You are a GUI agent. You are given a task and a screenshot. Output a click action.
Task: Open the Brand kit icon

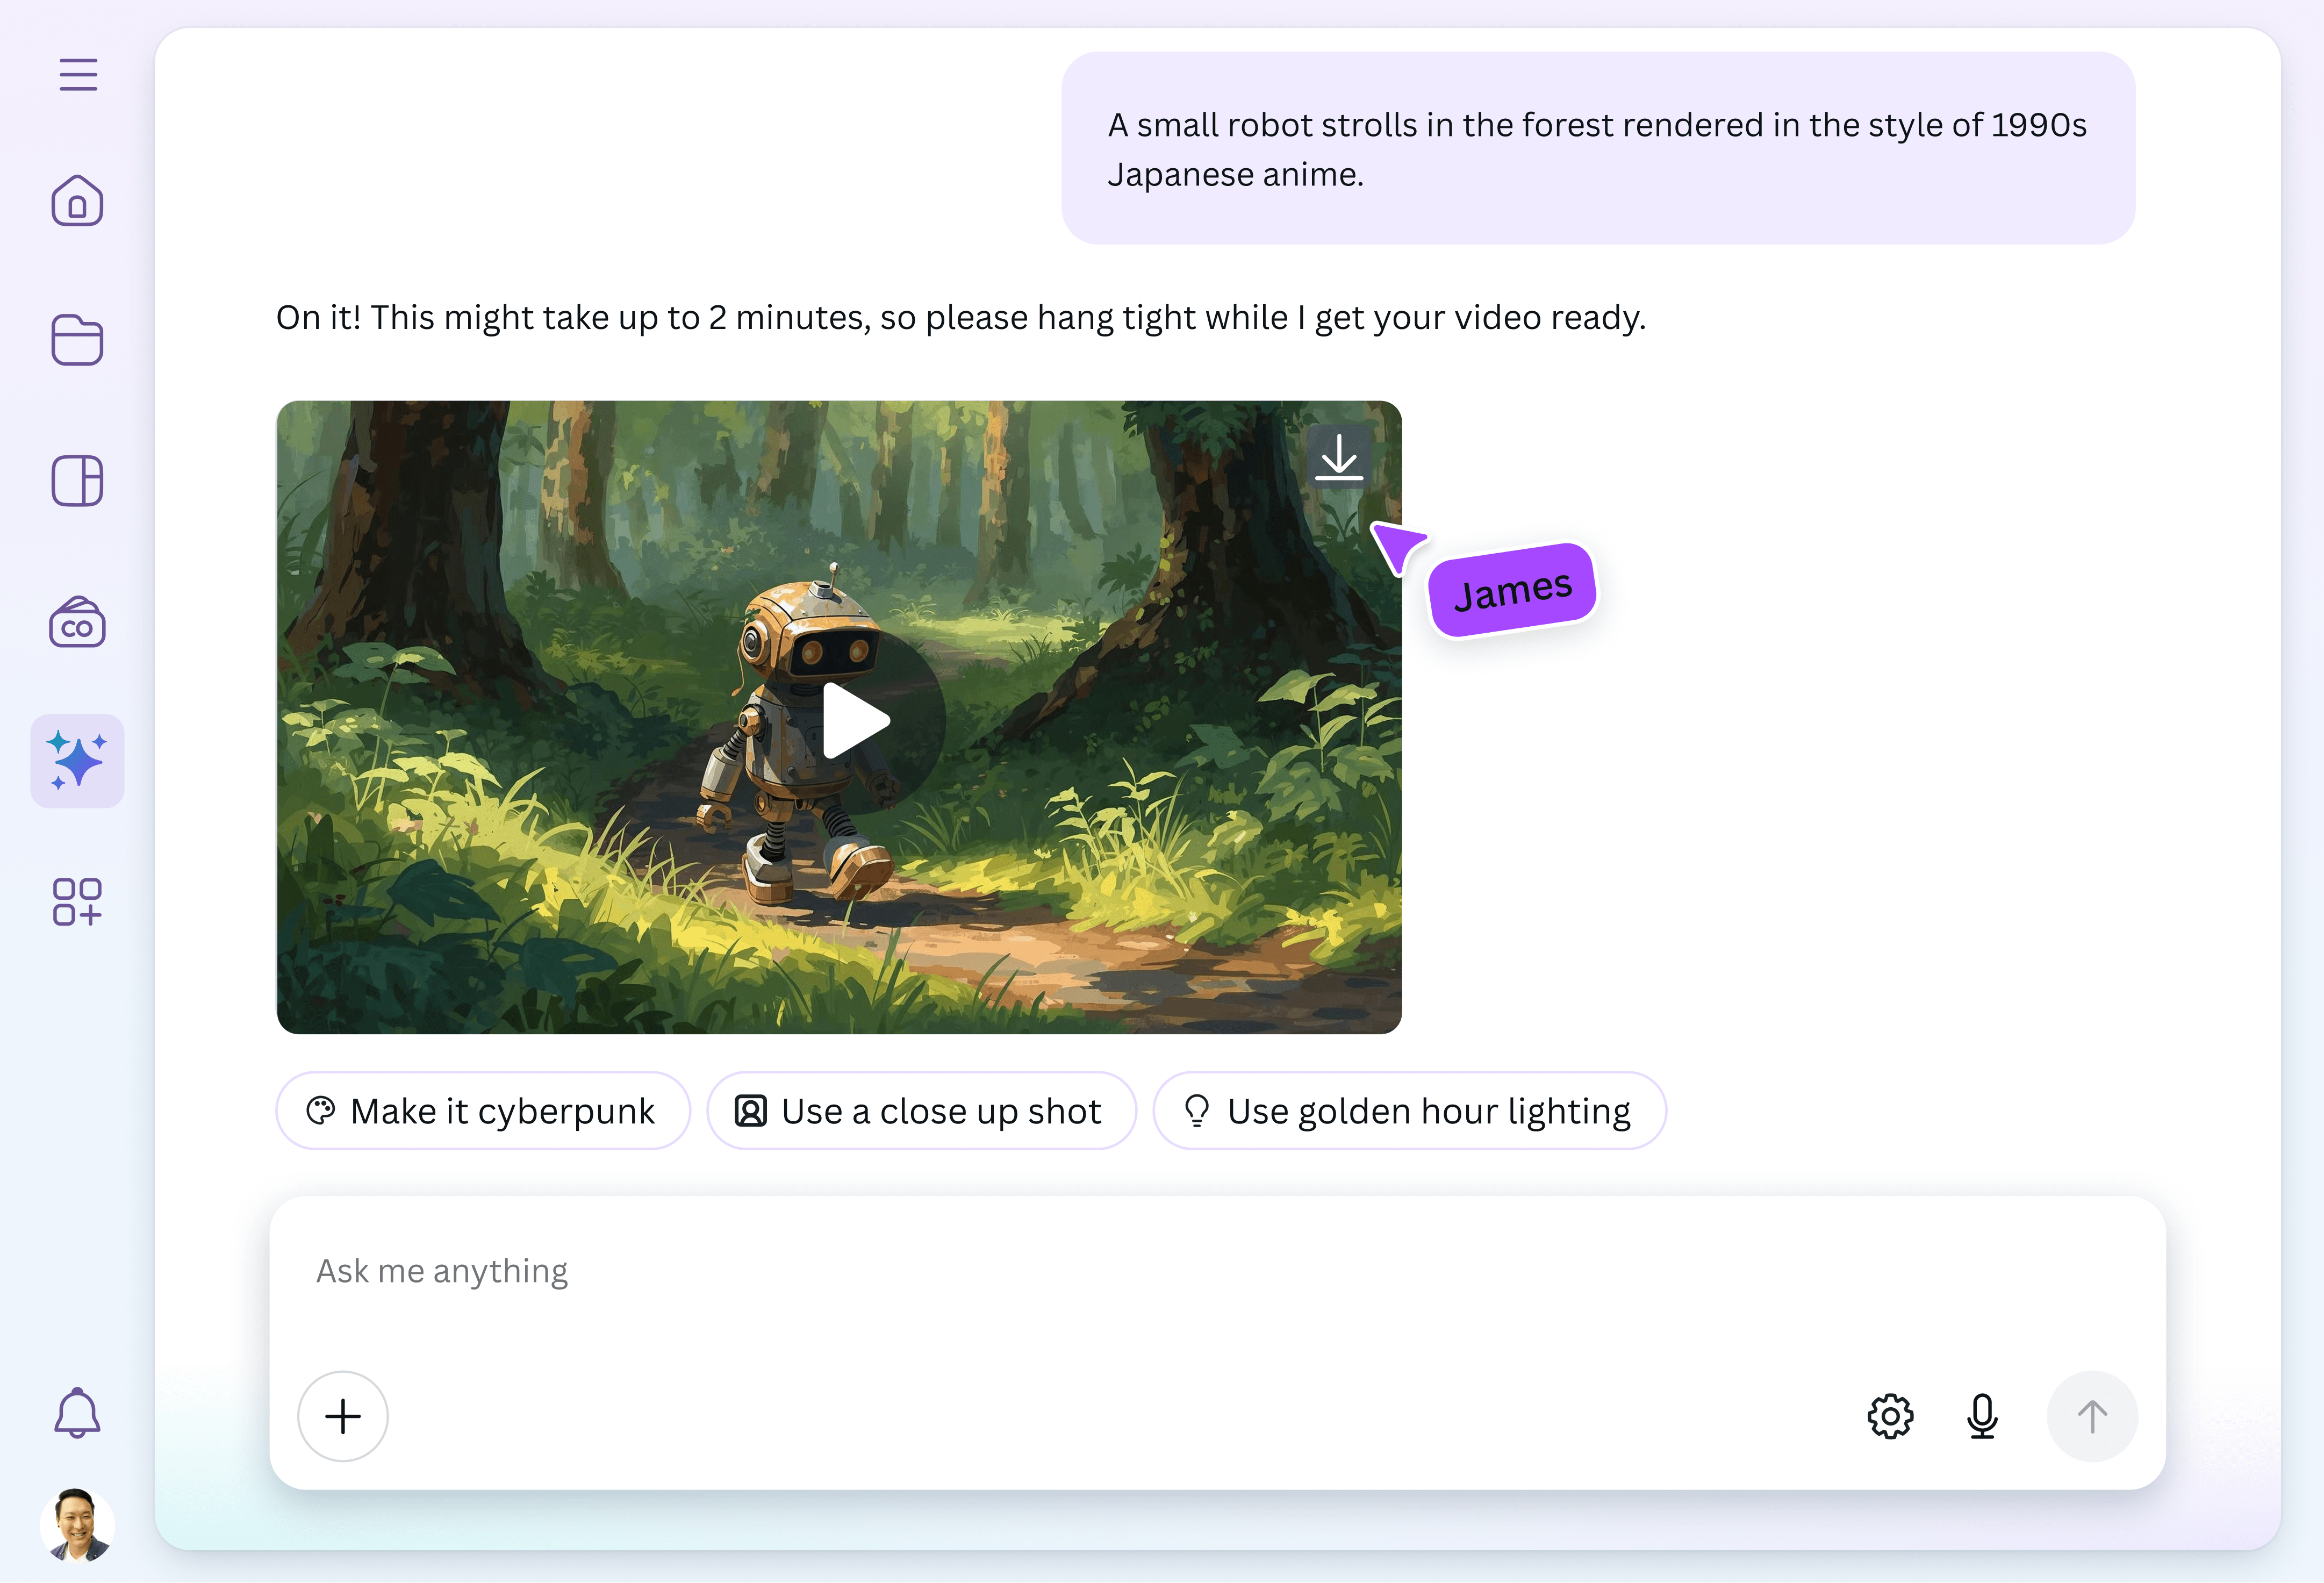click(78, 623)
